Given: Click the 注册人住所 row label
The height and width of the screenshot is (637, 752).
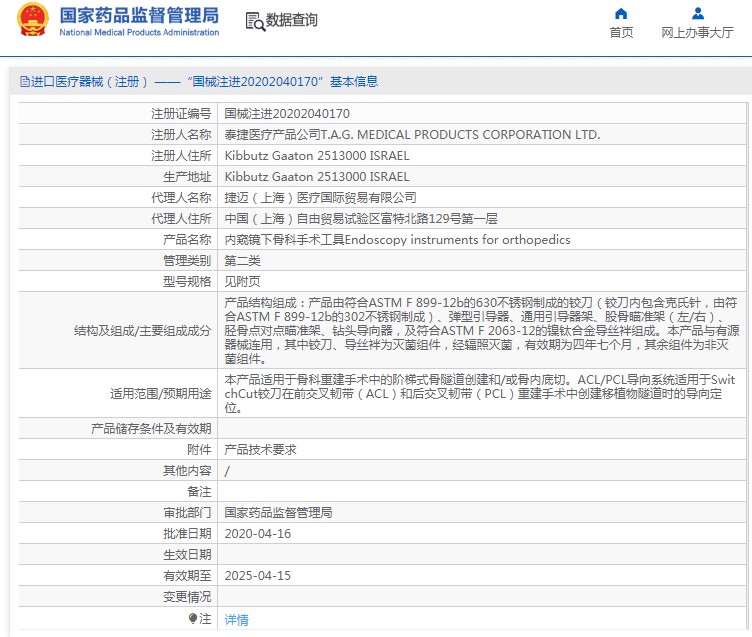Looking at the screenshot, I should [x=181, y=156].
